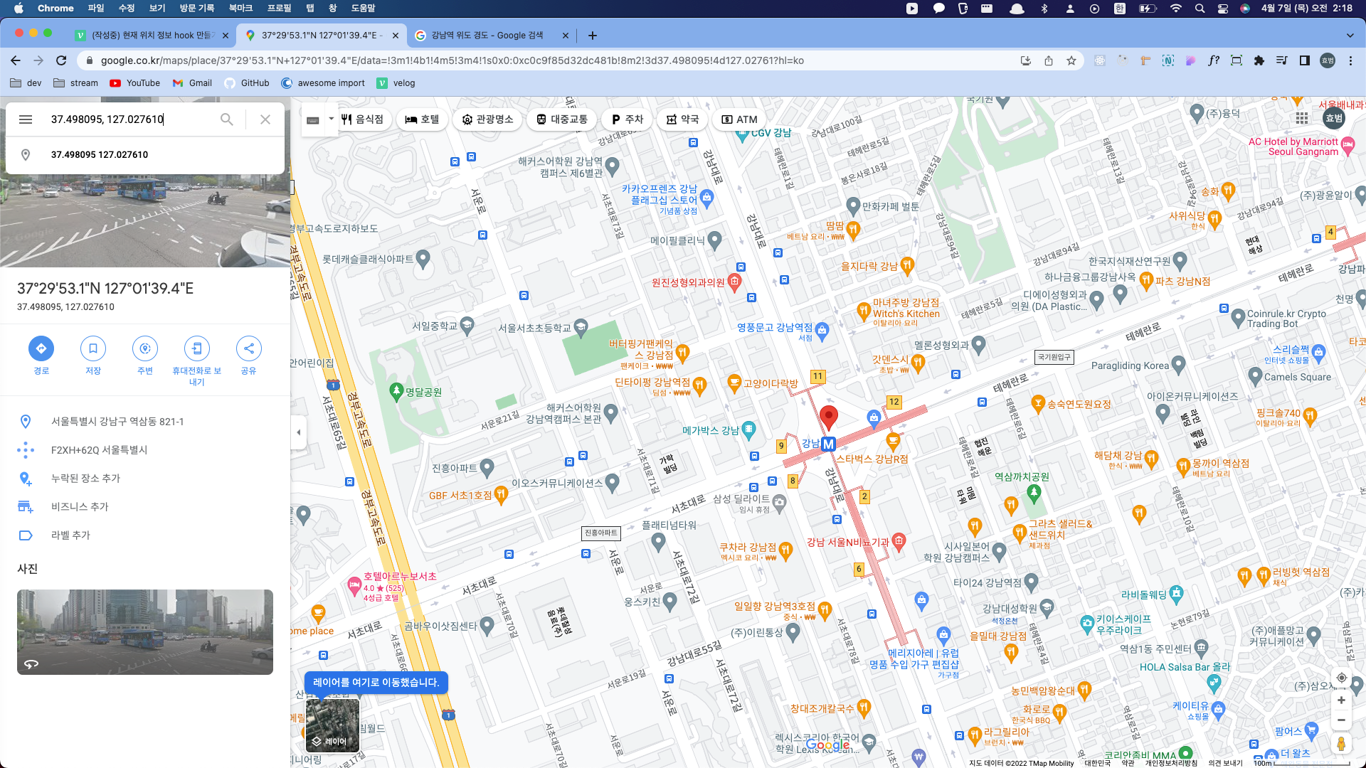Open keyboard input tools dropdown arrow

click(x=331, y=119)
